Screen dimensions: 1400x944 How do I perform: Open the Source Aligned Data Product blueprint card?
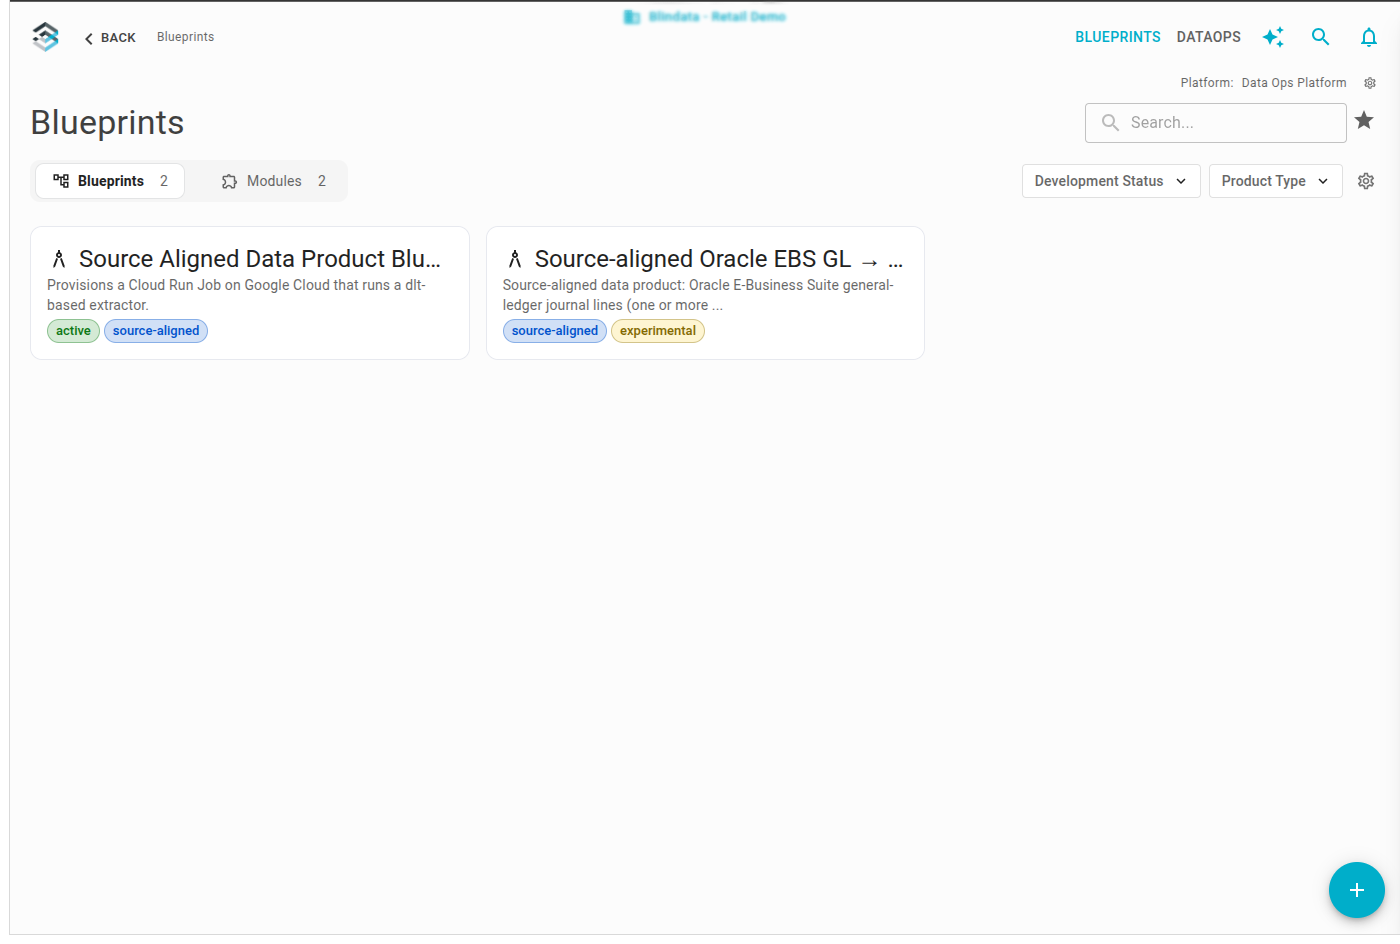pos(250,293)
